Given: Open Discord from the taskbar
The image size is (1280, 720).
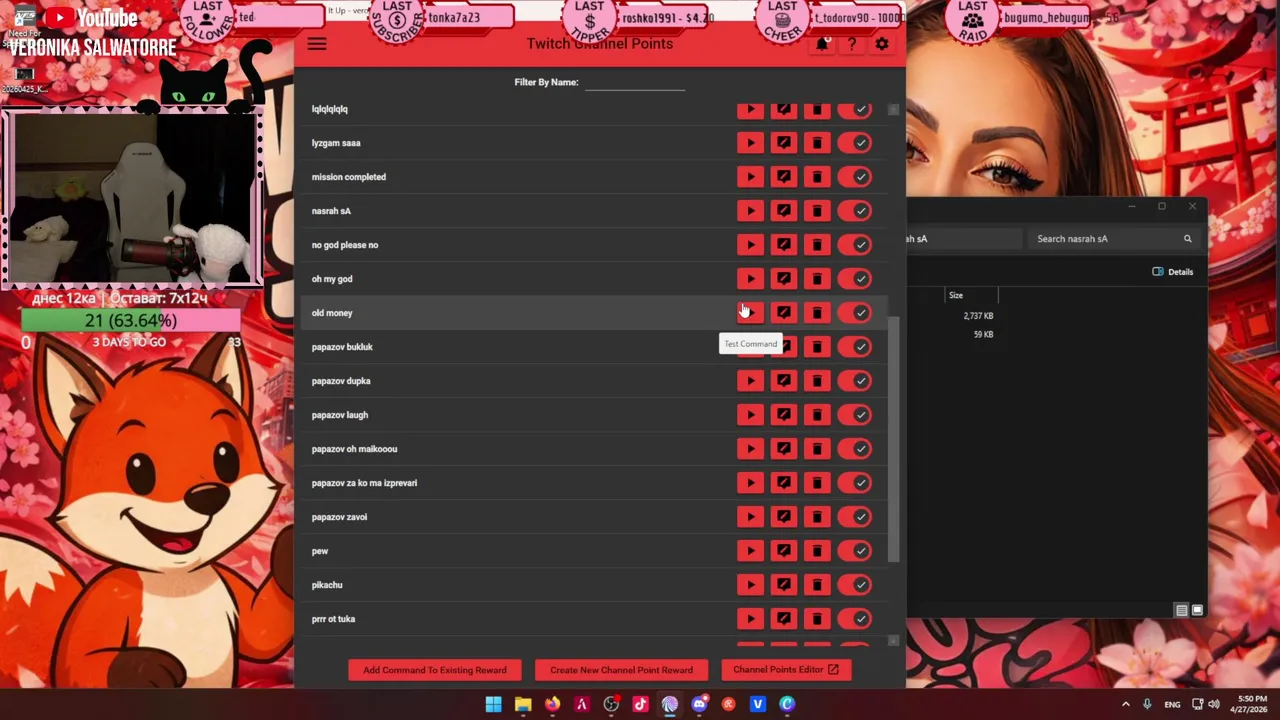Looking at the screenshot, I should click(x=699, y=704).
